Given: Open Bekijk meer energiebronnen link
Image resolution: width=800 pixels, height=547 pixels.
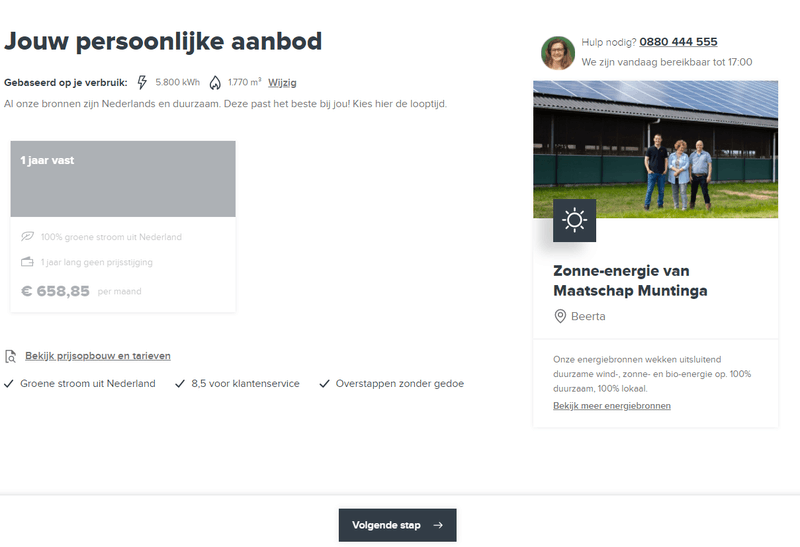Looking at the screenshot, I should point(612,405).
